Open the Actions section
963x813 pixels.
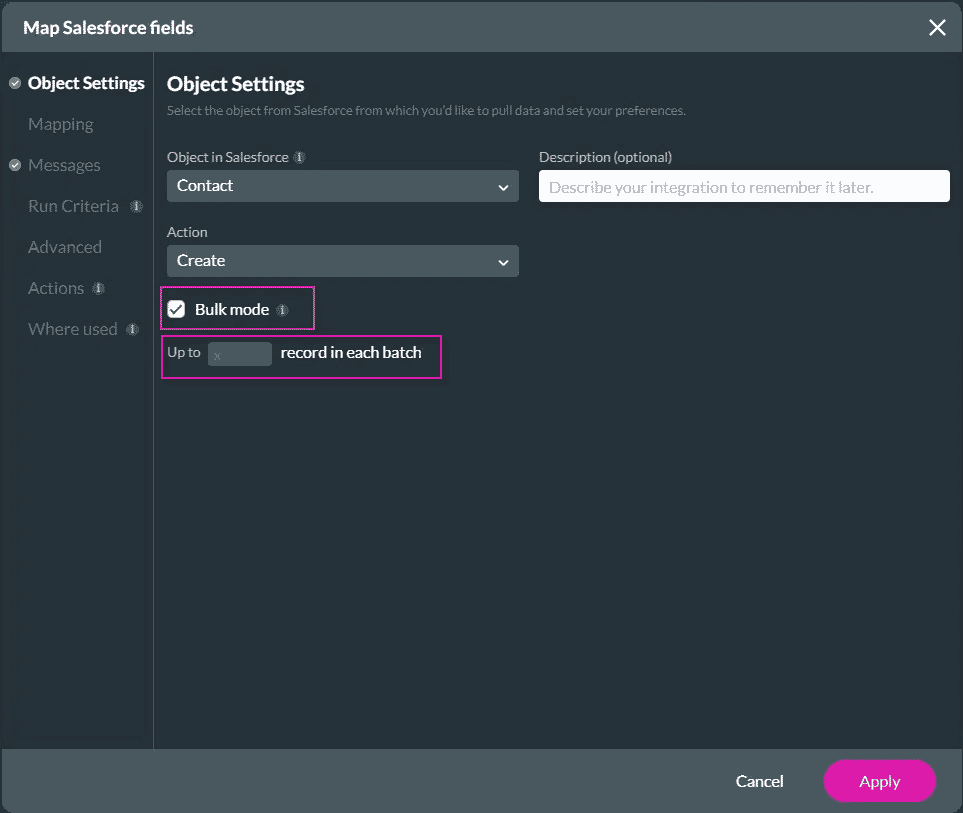coord(56,289)
